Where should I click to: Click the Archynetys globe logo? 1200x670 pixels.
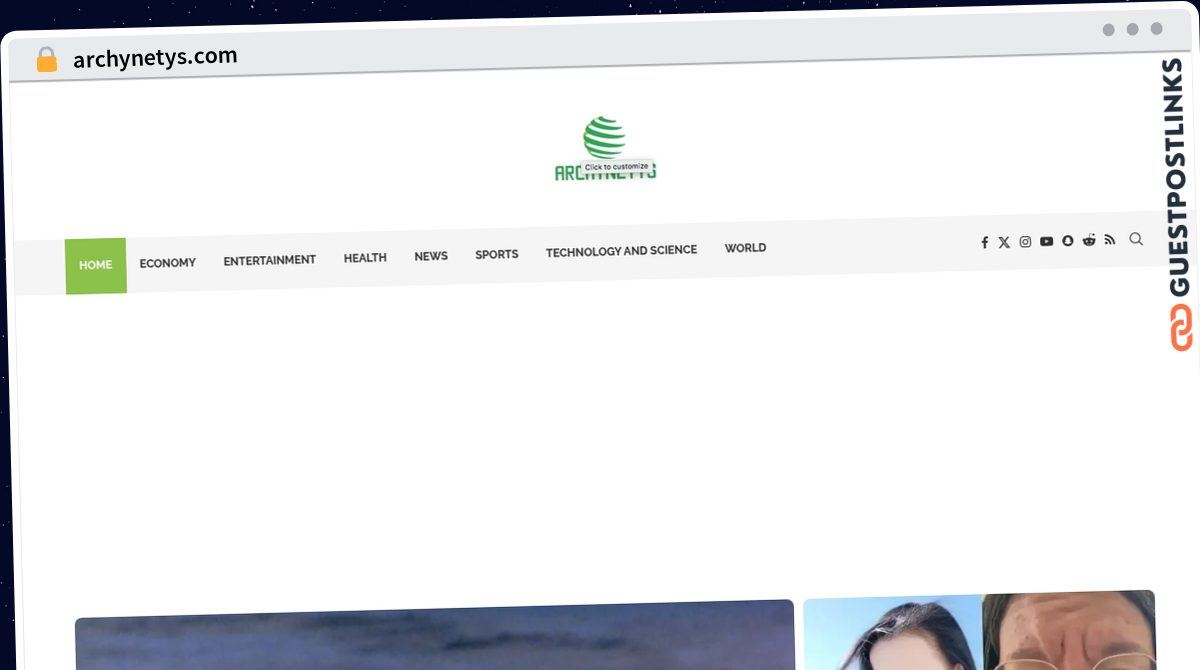click(x=605, y=149)
